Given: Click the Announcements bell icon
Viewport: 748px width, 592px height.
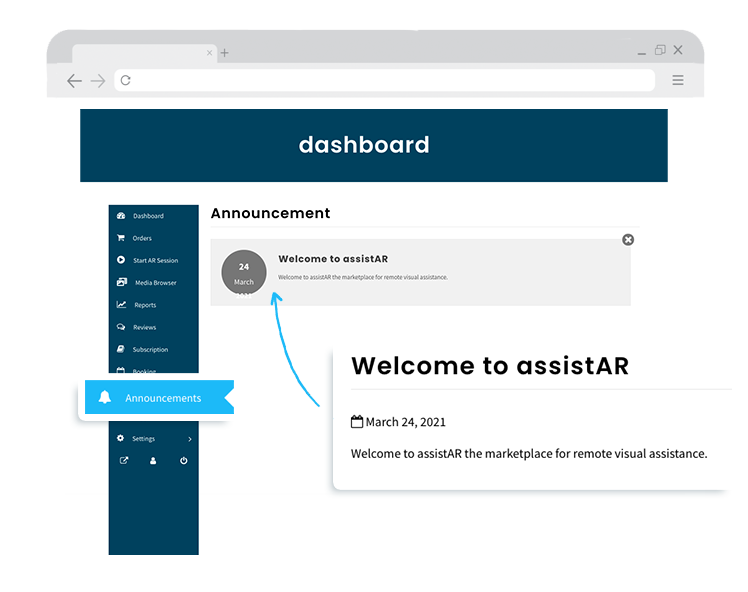Looking at the screenshot, I should point(105,397).
